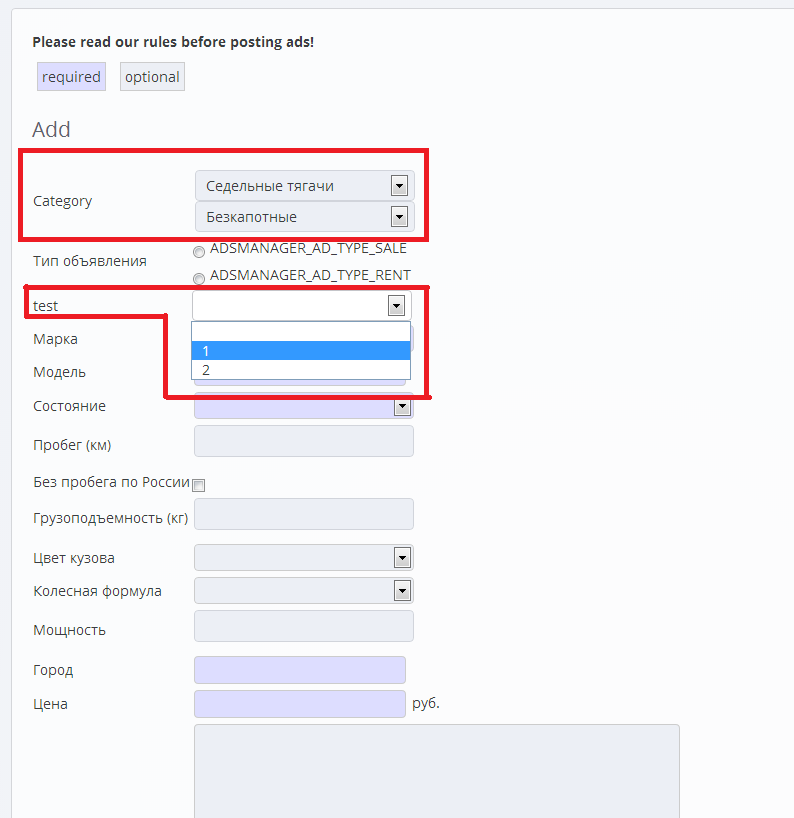The height and width of the screenshot is (818, 794).
Task: Open the Безкапотные subcategory dropdown
Action: [x=304, y=216]
